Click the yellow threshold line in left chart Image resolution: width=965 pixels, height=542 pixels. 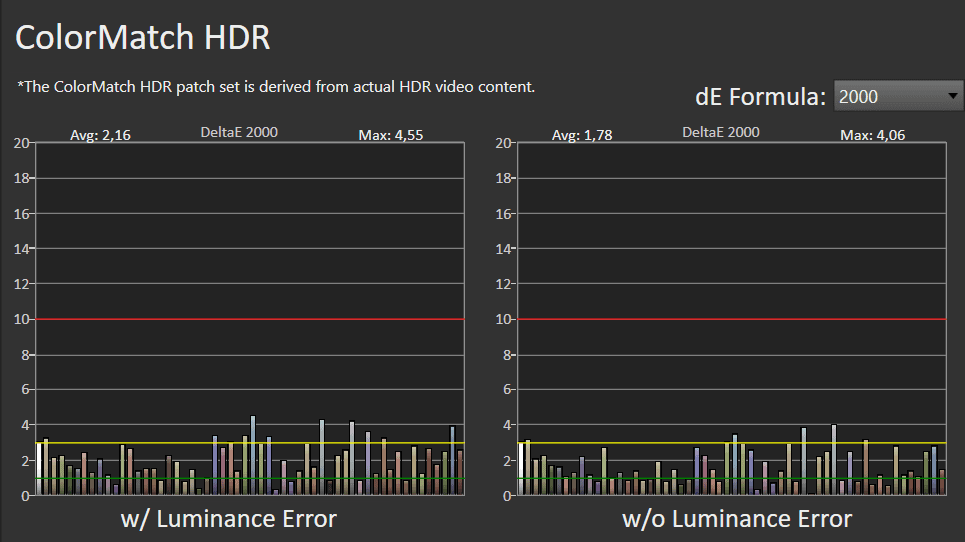point(250,442)
